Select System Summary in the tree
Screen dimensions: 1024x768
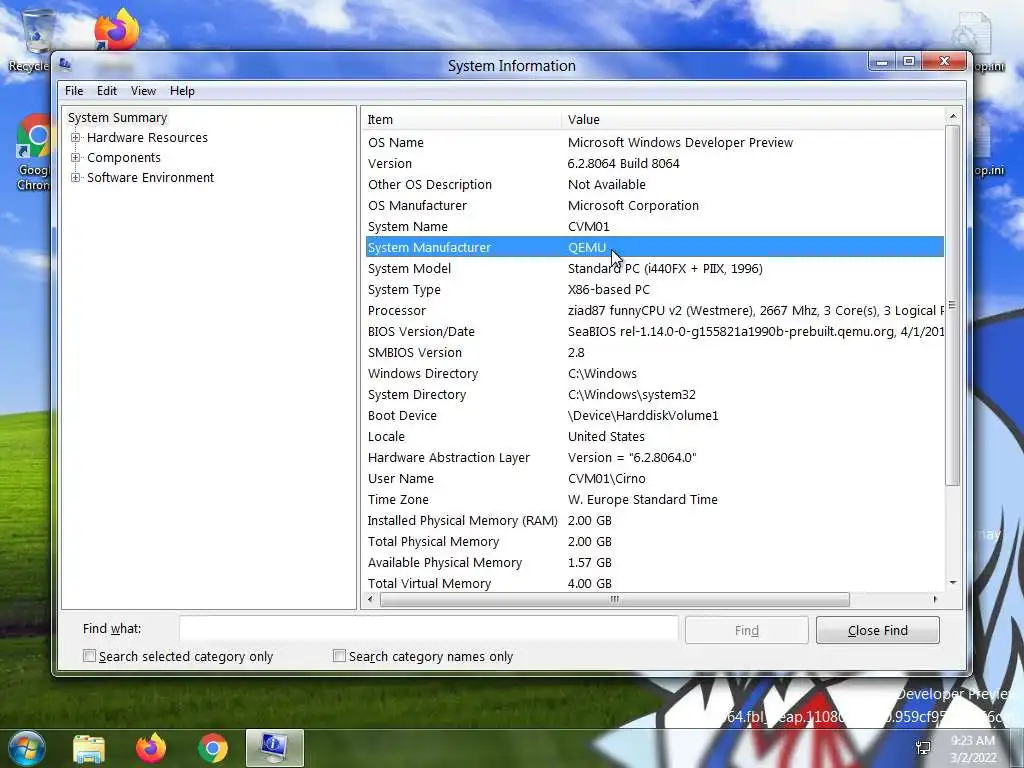[118, 118]
